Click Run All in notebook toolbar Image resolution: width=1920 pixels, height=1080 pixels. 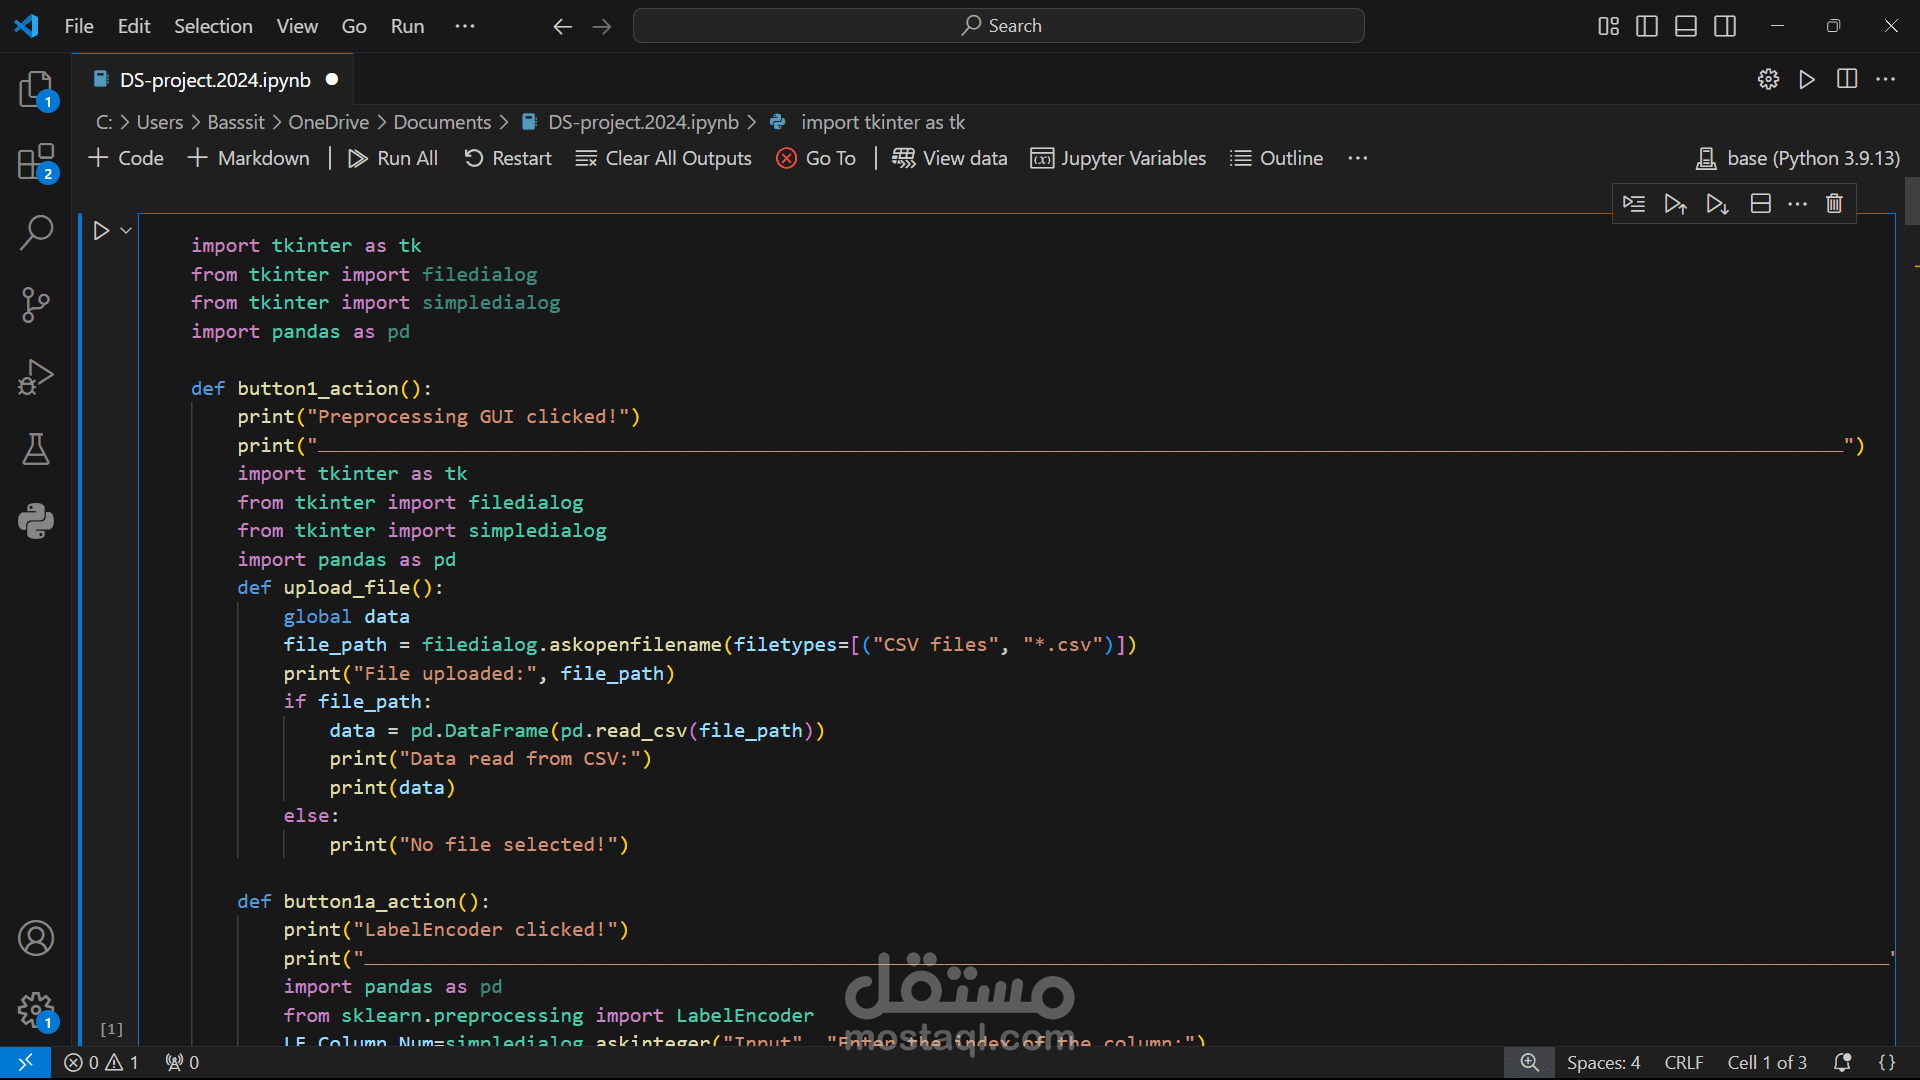[x=393, y=158]
